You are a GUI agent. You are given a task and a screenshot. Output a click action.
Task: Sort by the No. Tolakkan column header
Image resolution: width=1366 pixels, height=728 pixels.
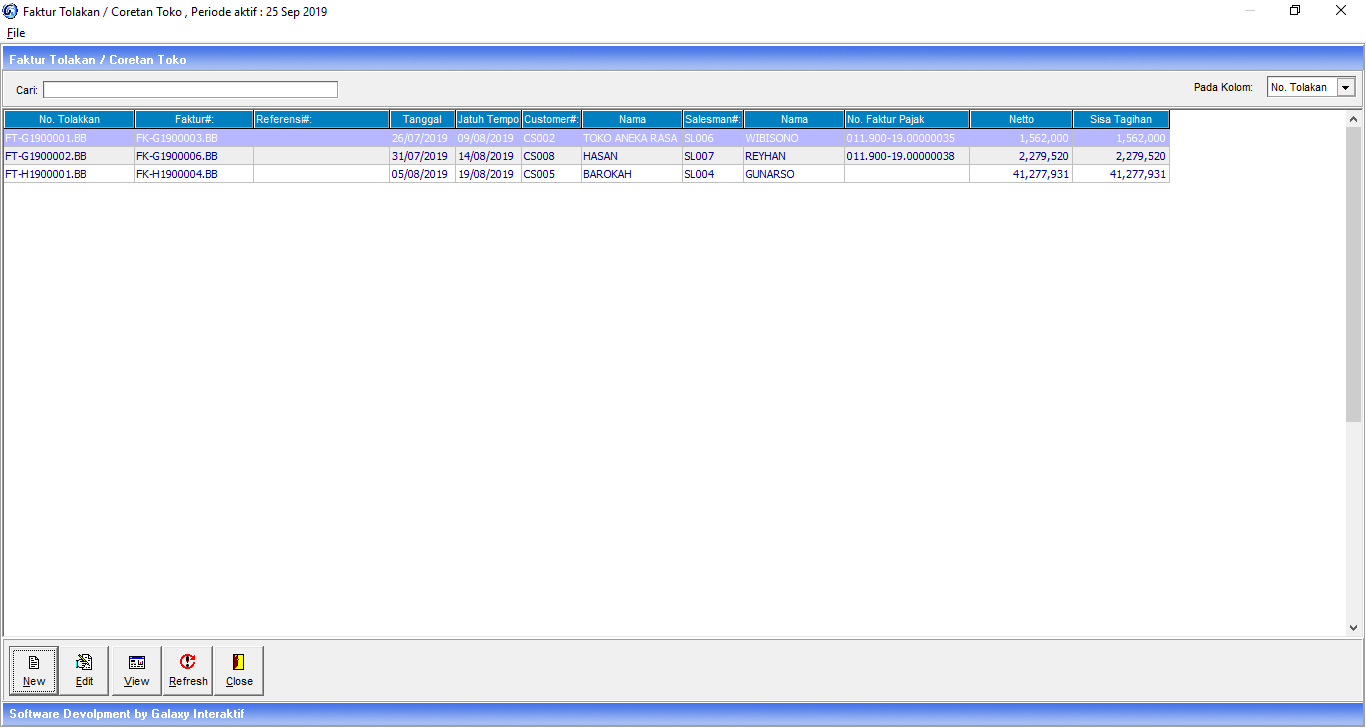click(x=69, y=120)
